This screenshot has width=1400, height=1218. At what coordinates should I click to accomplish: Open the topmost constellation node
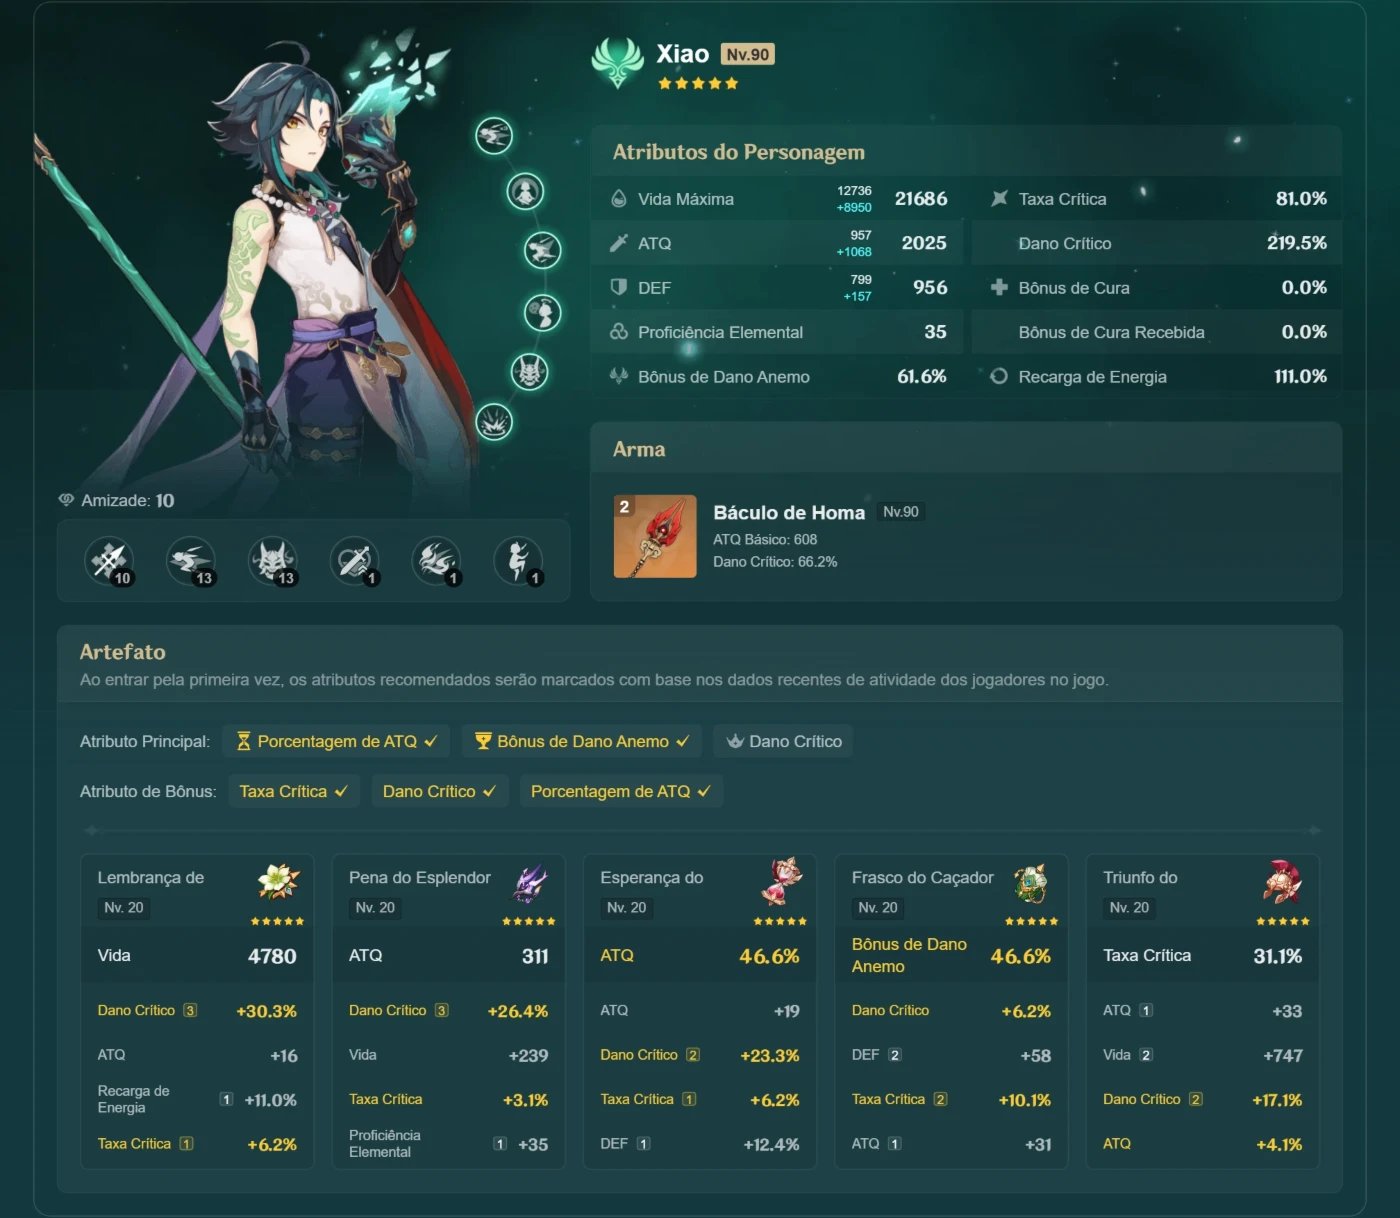[493, 135]
